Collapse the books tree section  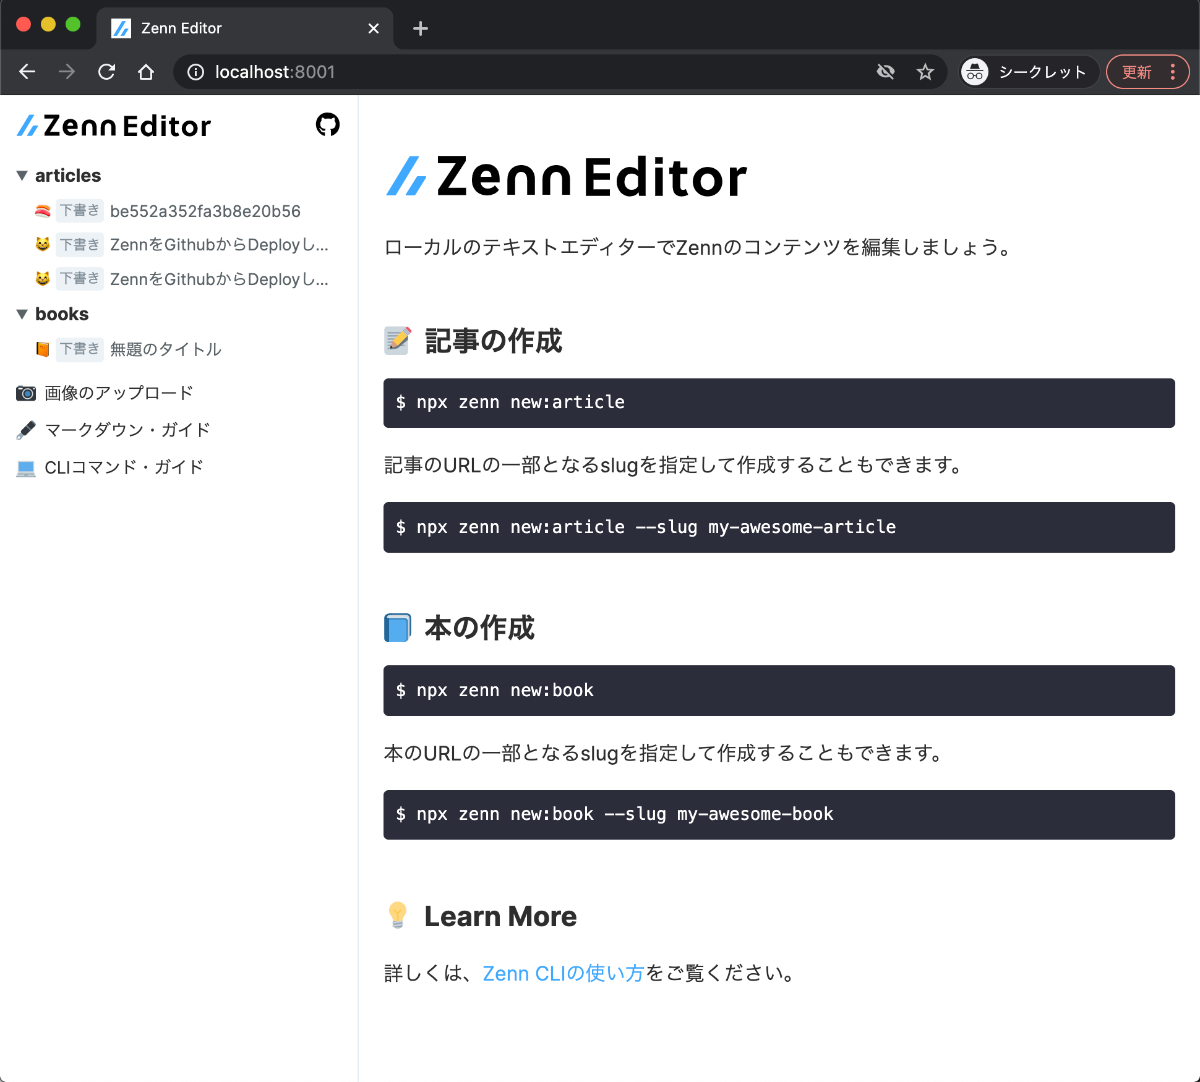(22, 314)
